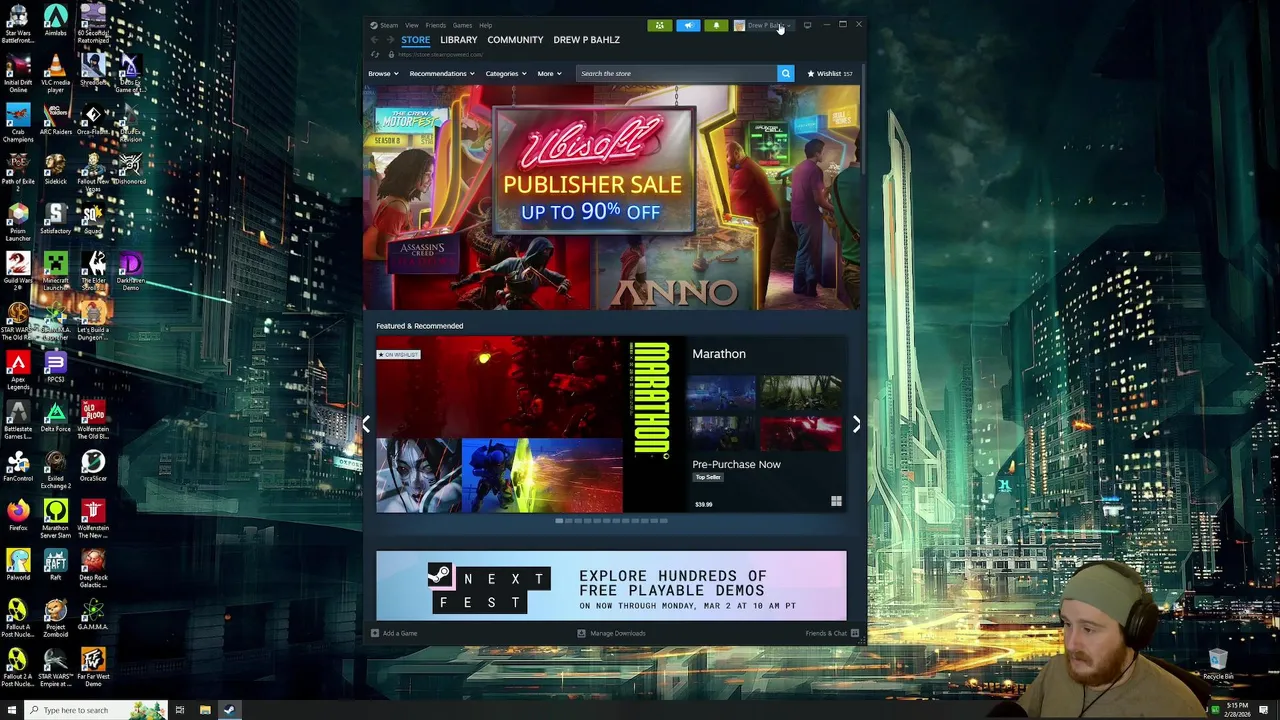
Task: Expand the Browse dropdown
Action: (x=381, y=73)
